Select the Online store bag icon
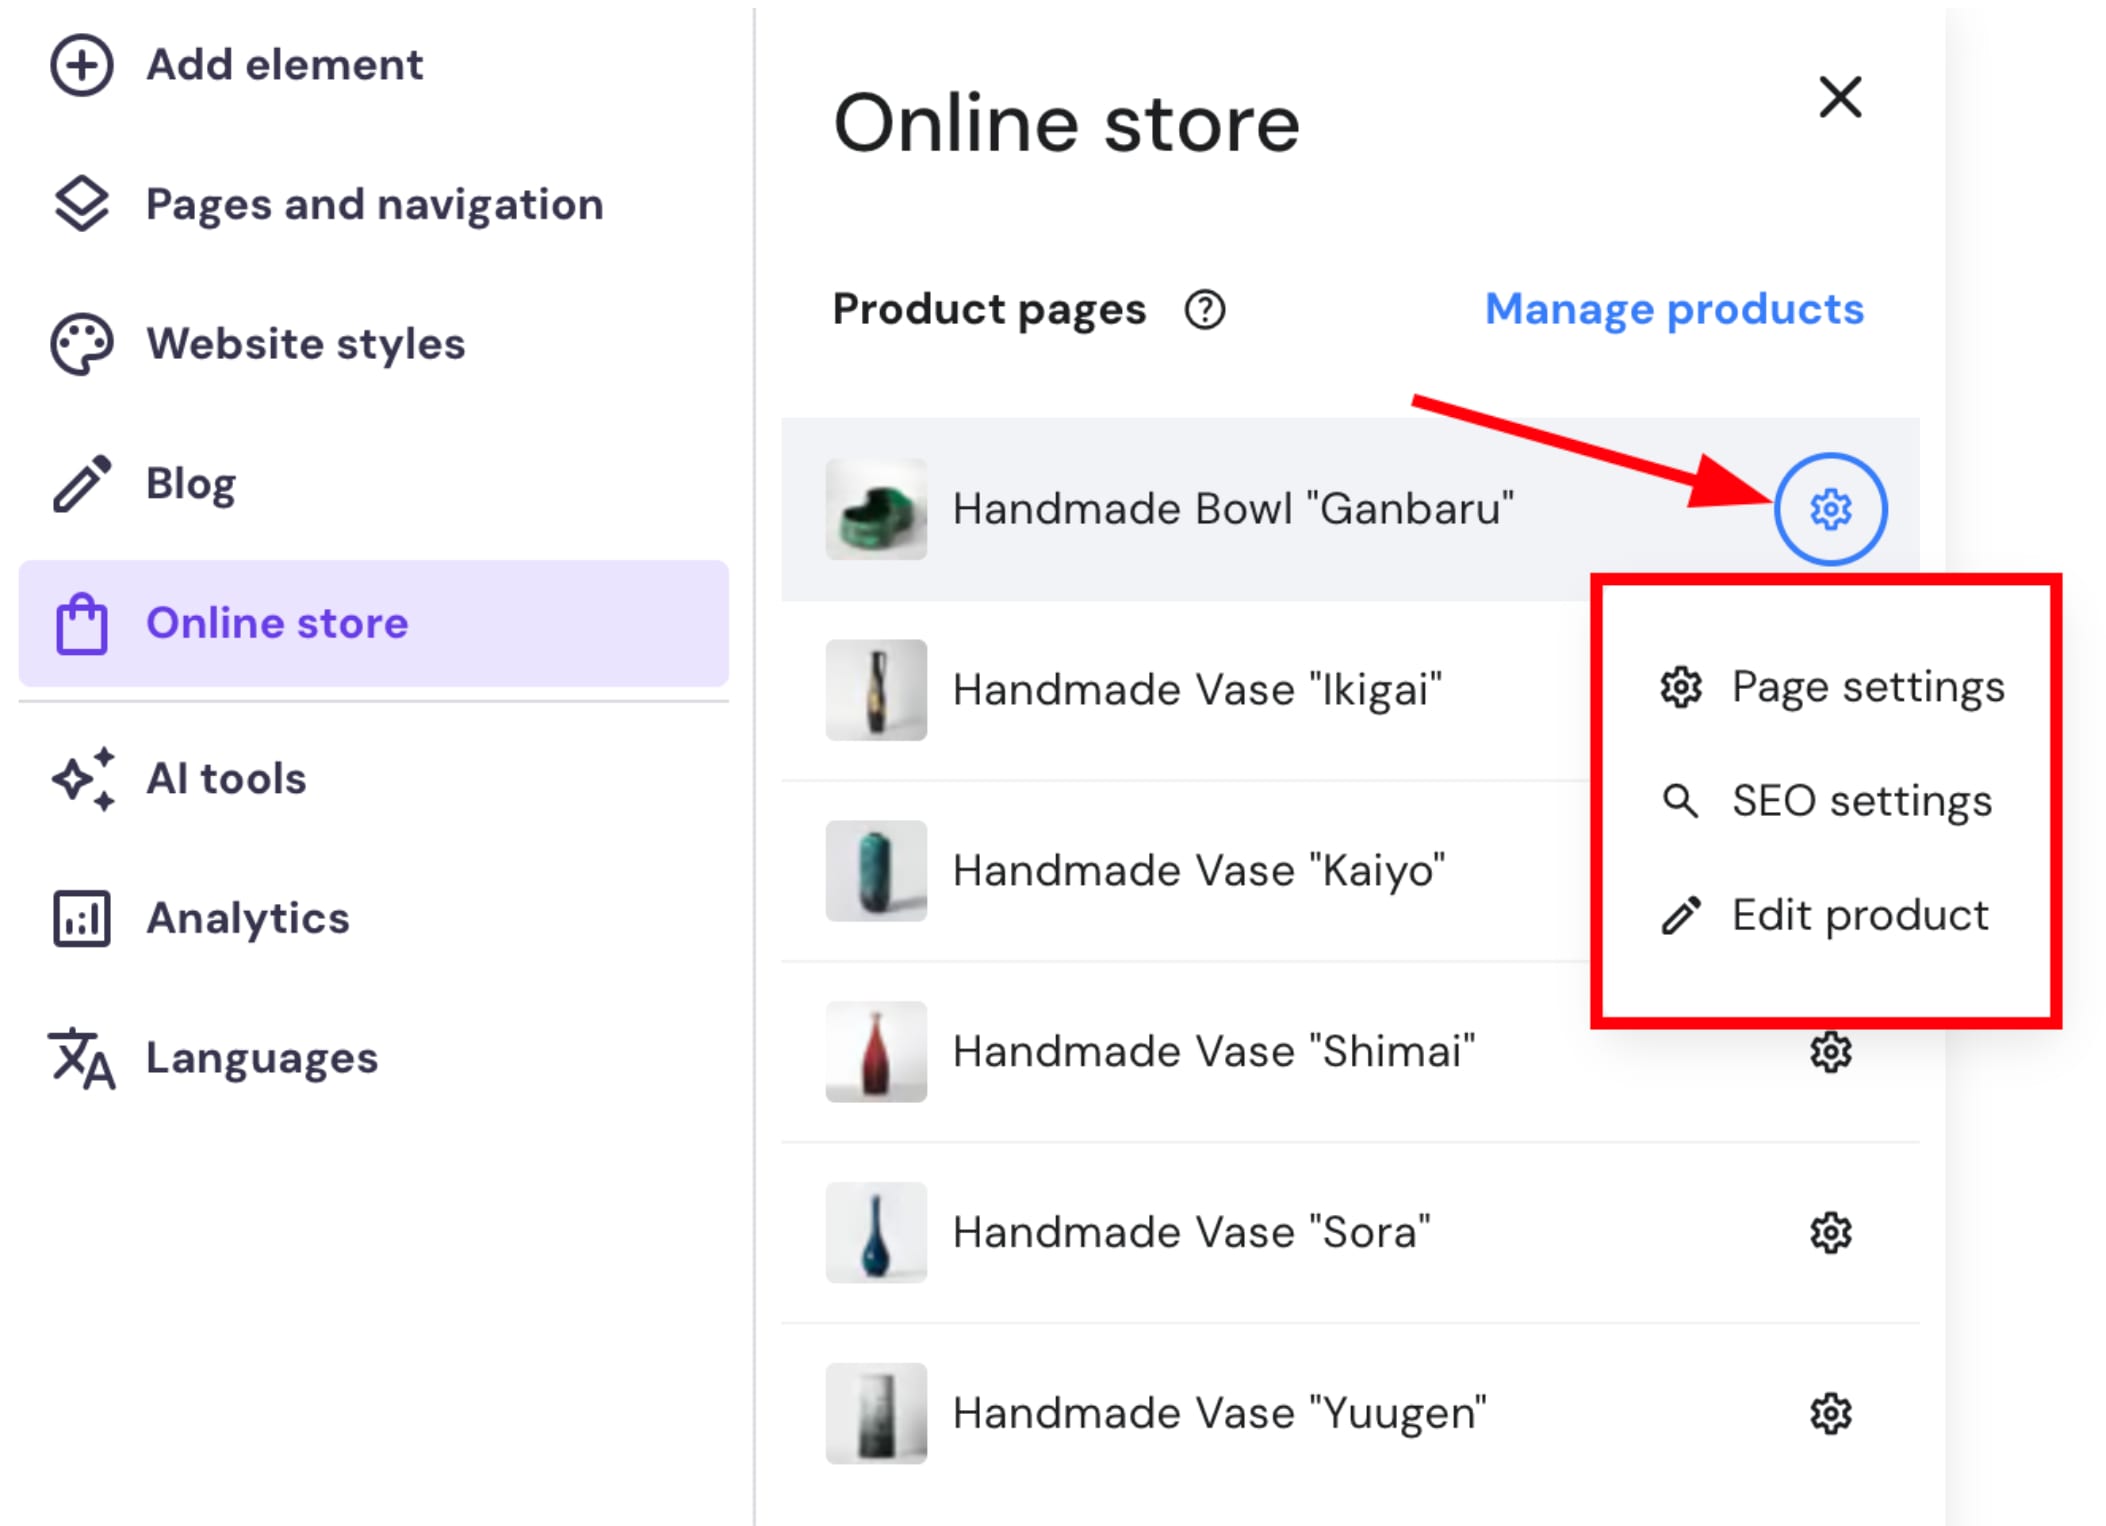The image size is (2106, 1526). point(82,623)
